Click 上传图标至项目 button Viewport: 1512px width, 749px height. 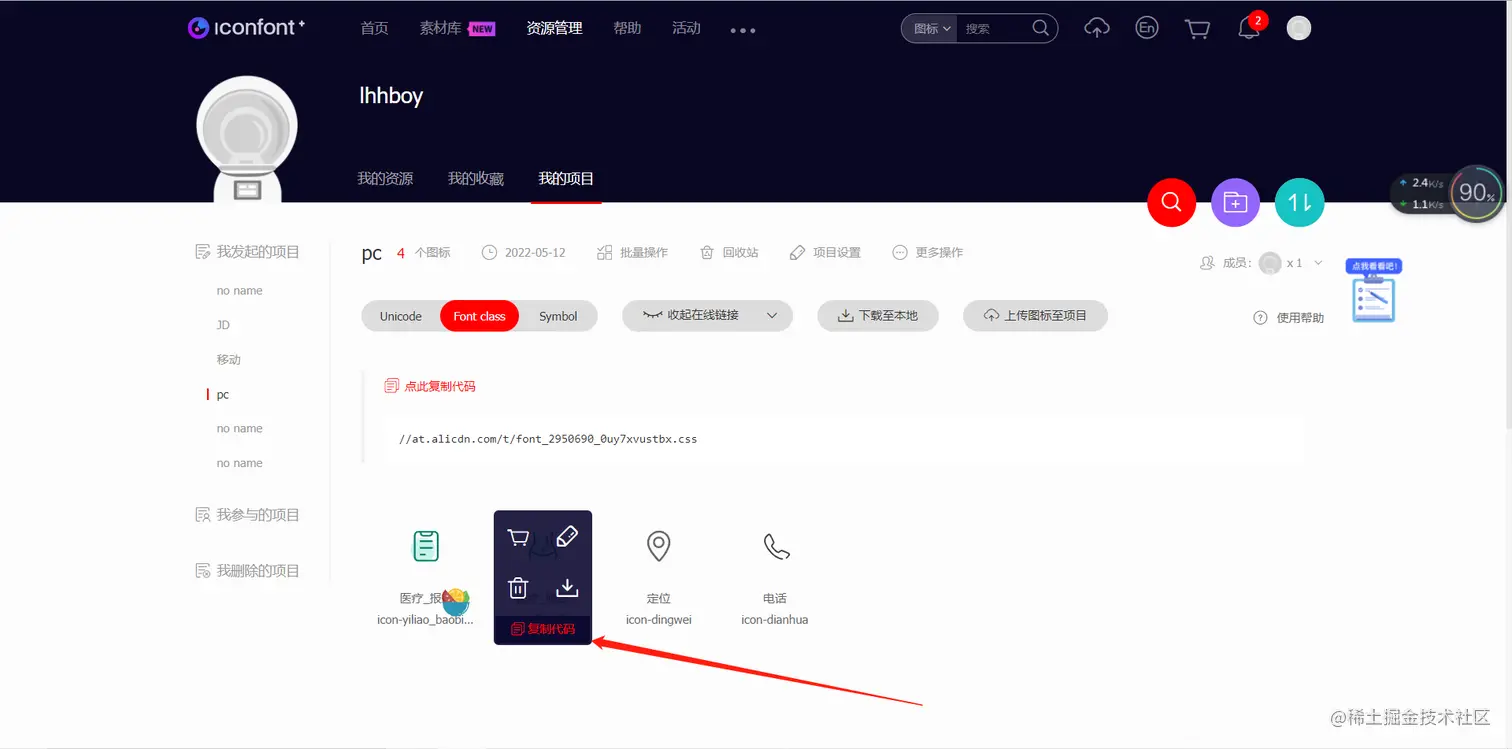point(1035,315)
